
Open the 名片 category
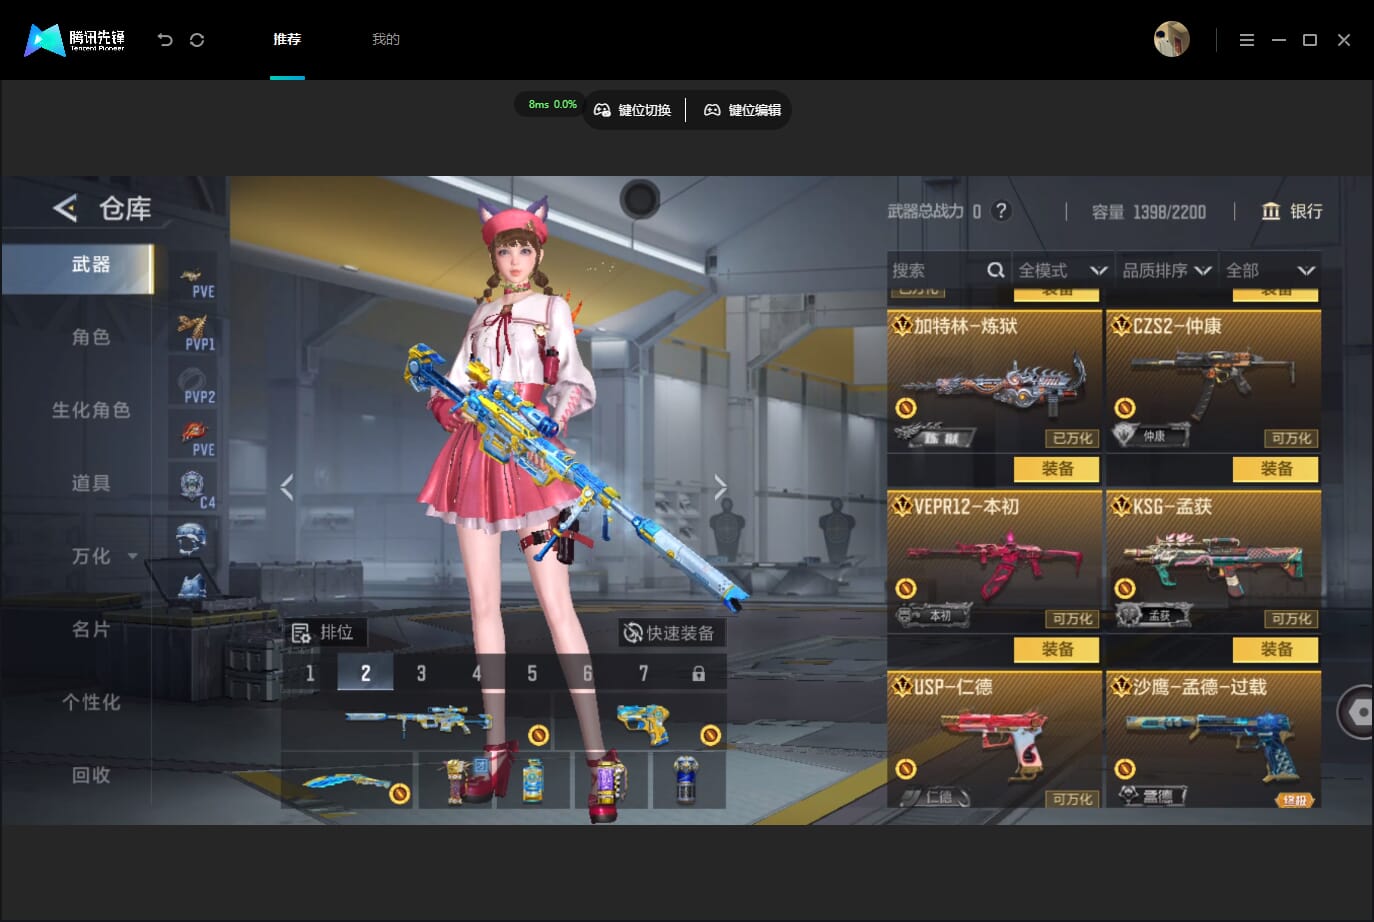[90, 629]
